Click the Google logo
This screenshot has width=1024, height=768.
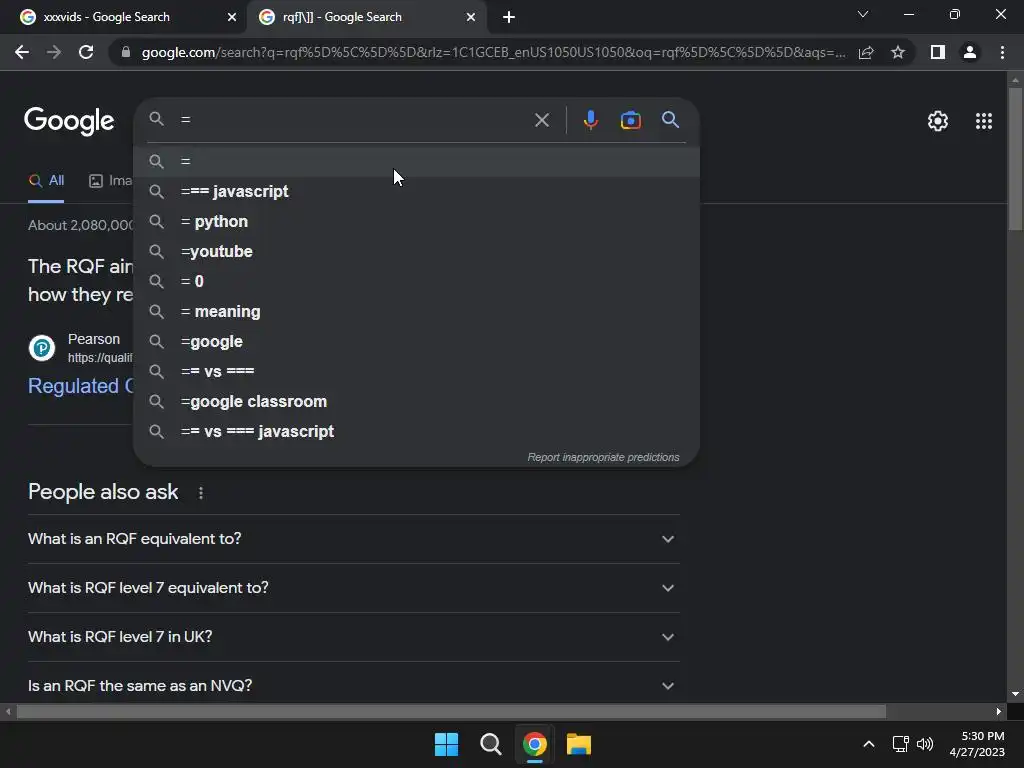point(69,121)
